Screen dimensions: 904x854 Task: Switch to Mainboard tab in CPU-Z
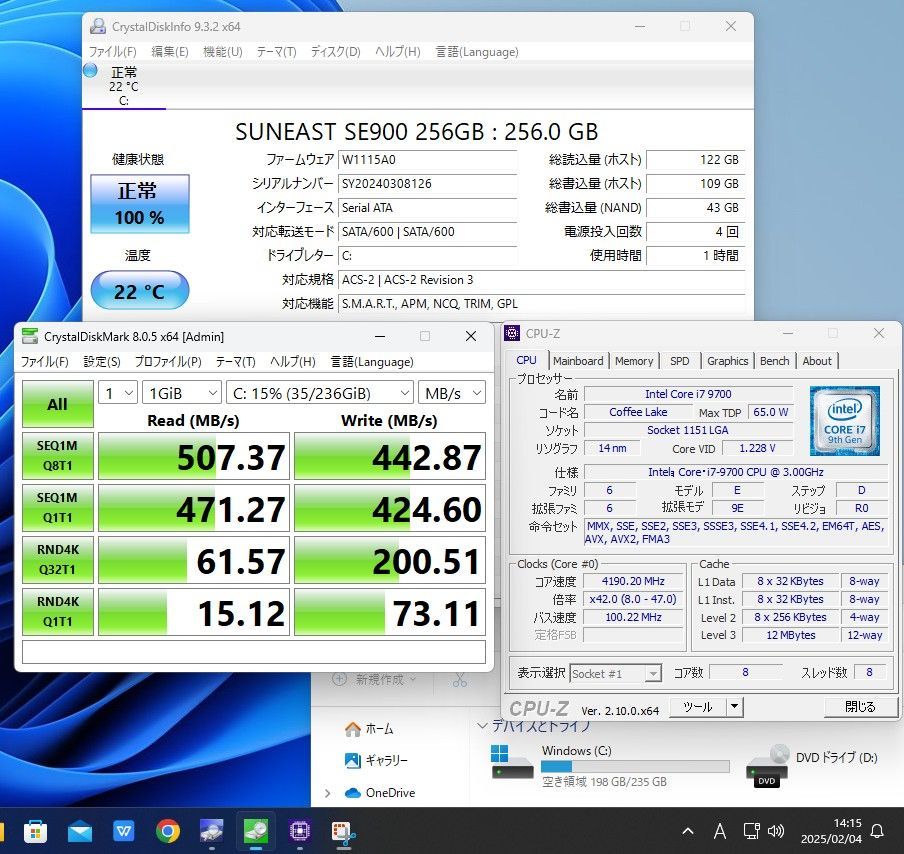click(x=578, y=361)
